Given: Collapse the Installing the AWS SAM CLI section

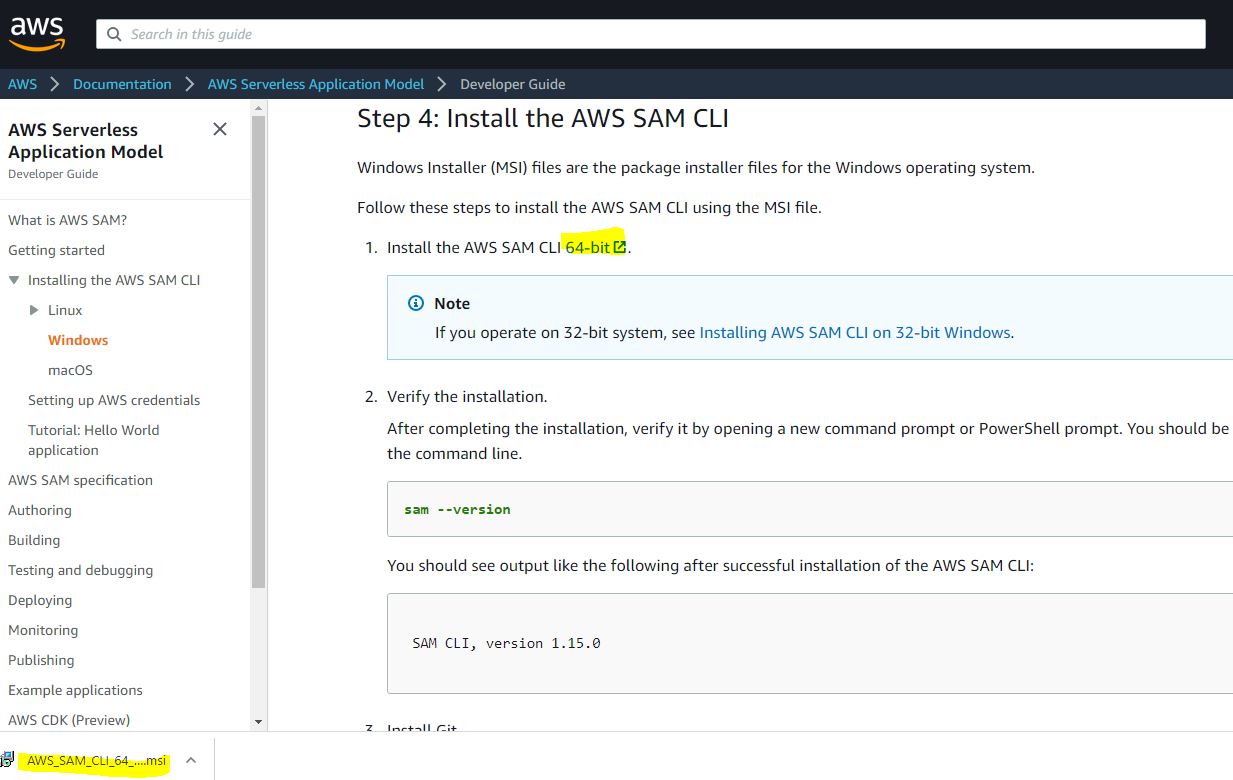Looking at the screenshot, I should pos(14,280).
